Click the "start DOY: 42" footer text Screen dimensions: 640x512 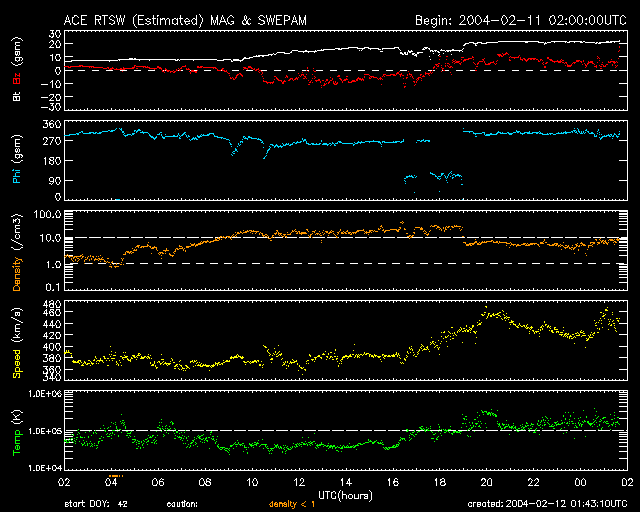pyautogui.click(x=96, y=504)
